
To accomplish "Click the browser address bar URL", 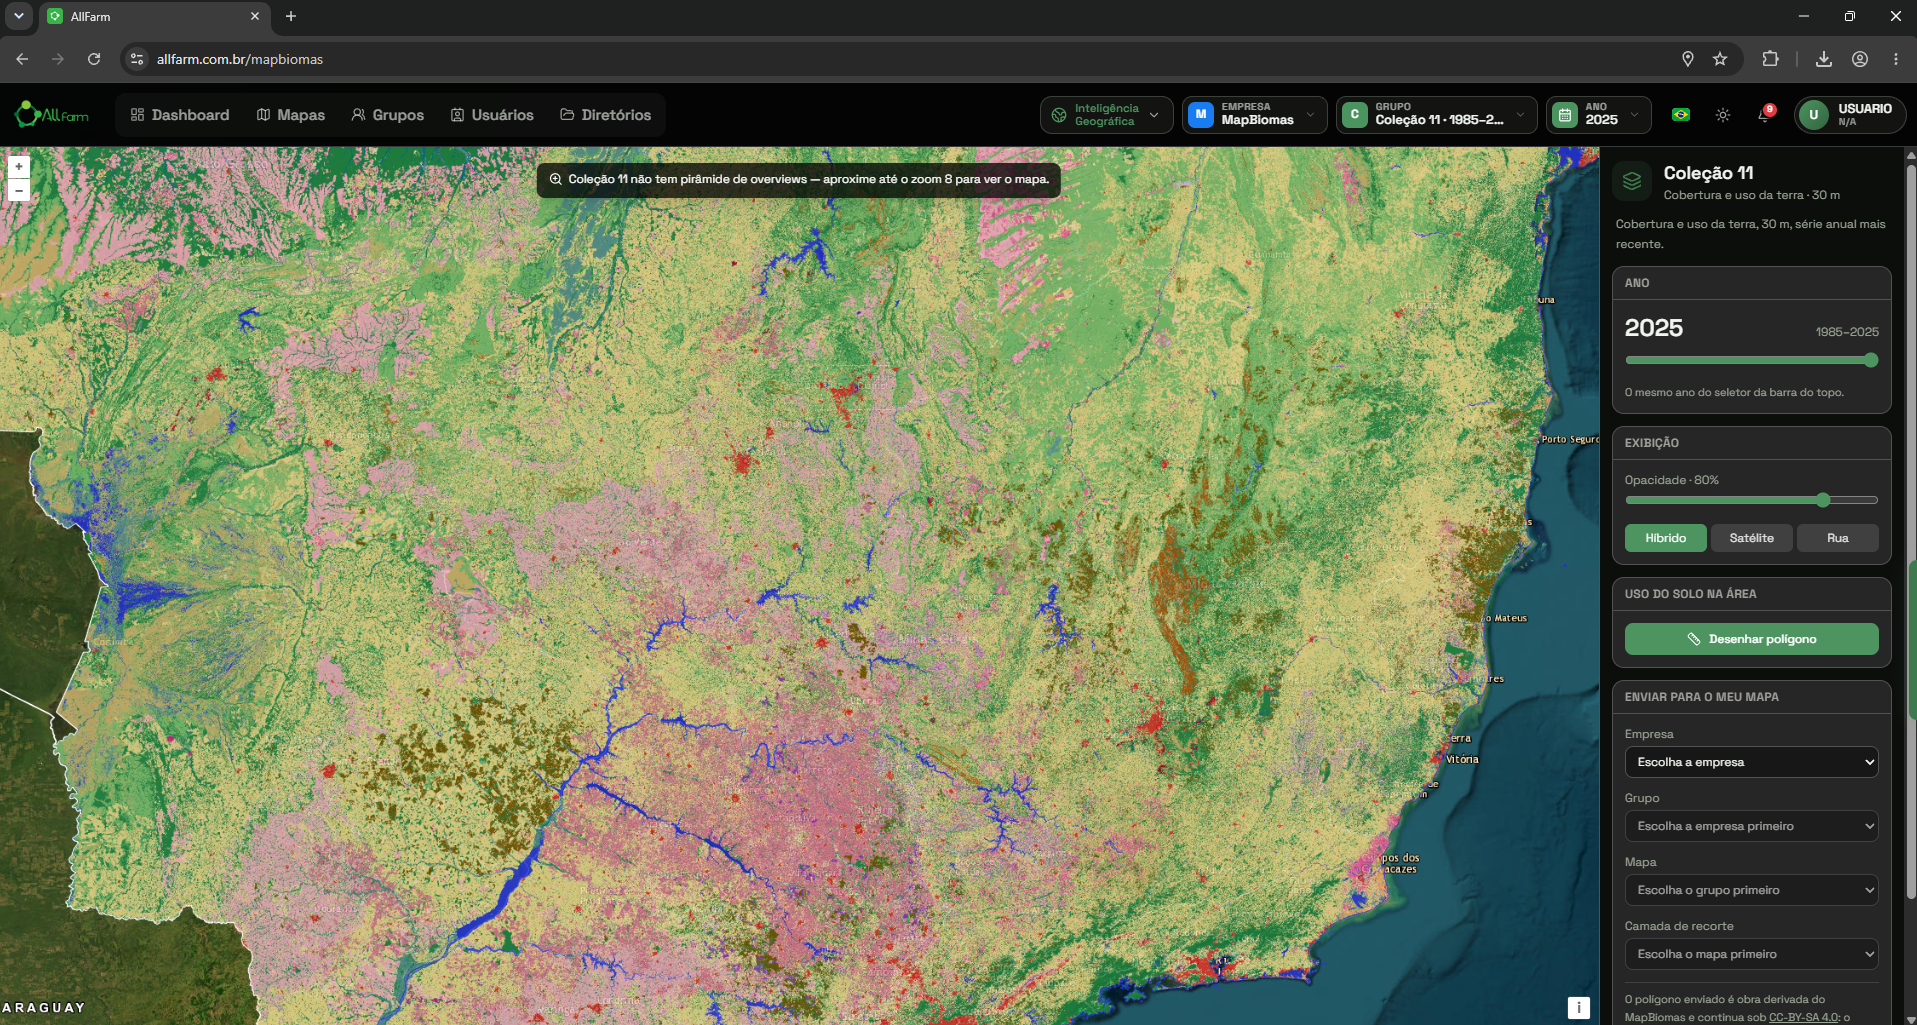I will pyautogui.click(x=240, y=59).
